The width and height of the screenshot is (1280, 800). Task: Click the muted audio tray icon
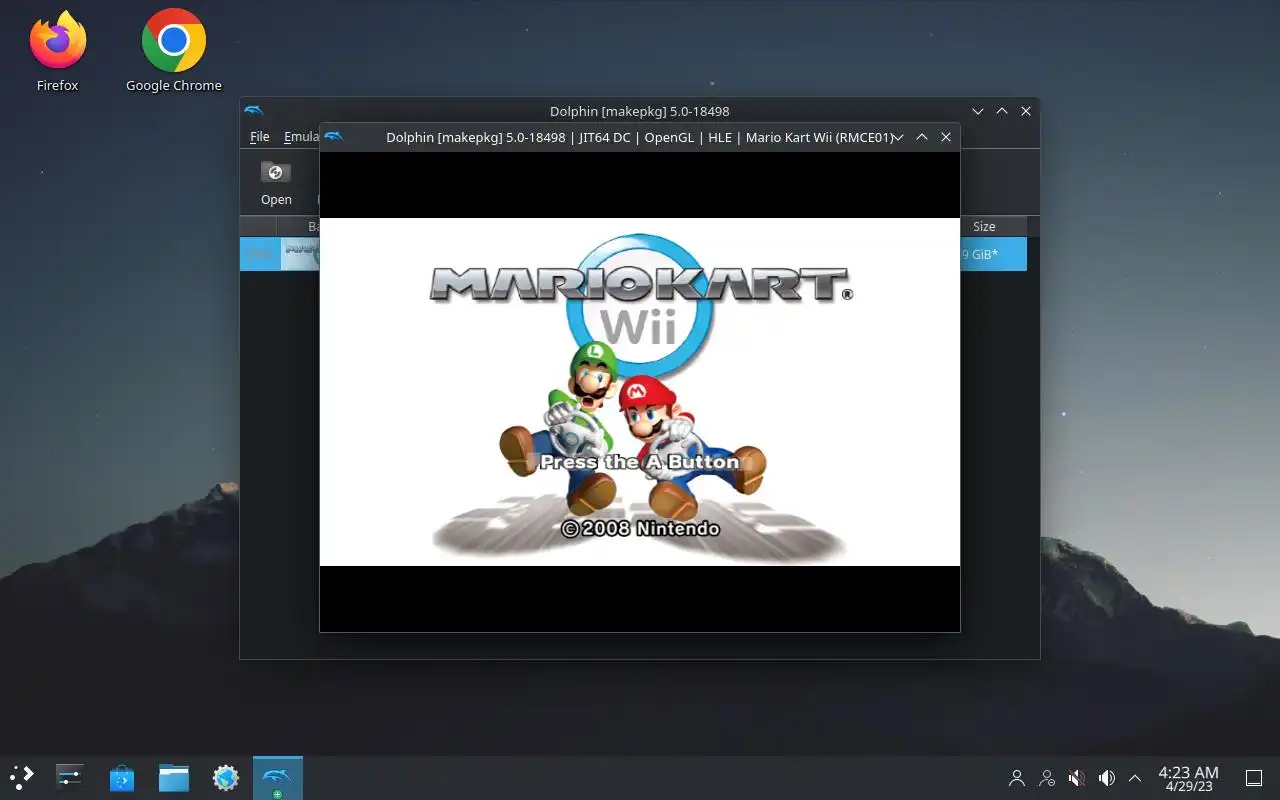pyautogui.click(x=1077, y=777)
